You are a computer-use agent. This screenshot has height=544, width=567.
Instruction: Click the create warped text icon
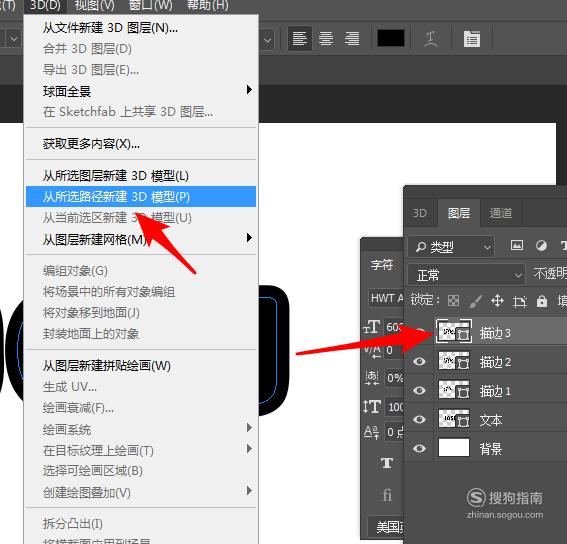coord(431,39)
